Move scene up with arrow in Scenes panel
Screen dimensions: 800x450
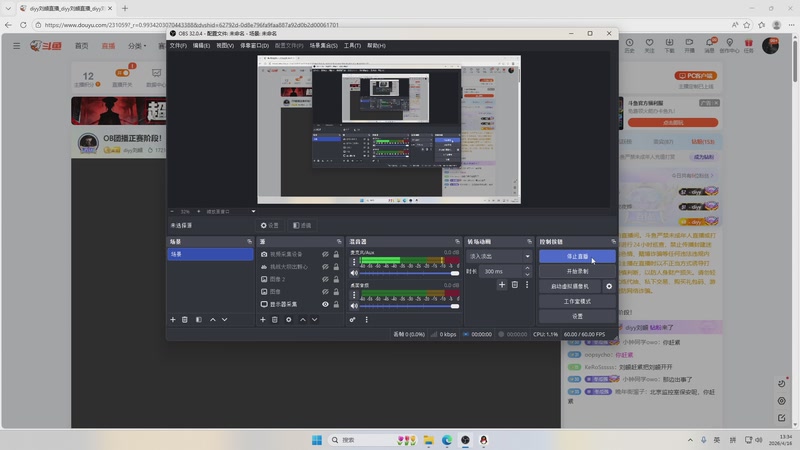click(213, 319)
